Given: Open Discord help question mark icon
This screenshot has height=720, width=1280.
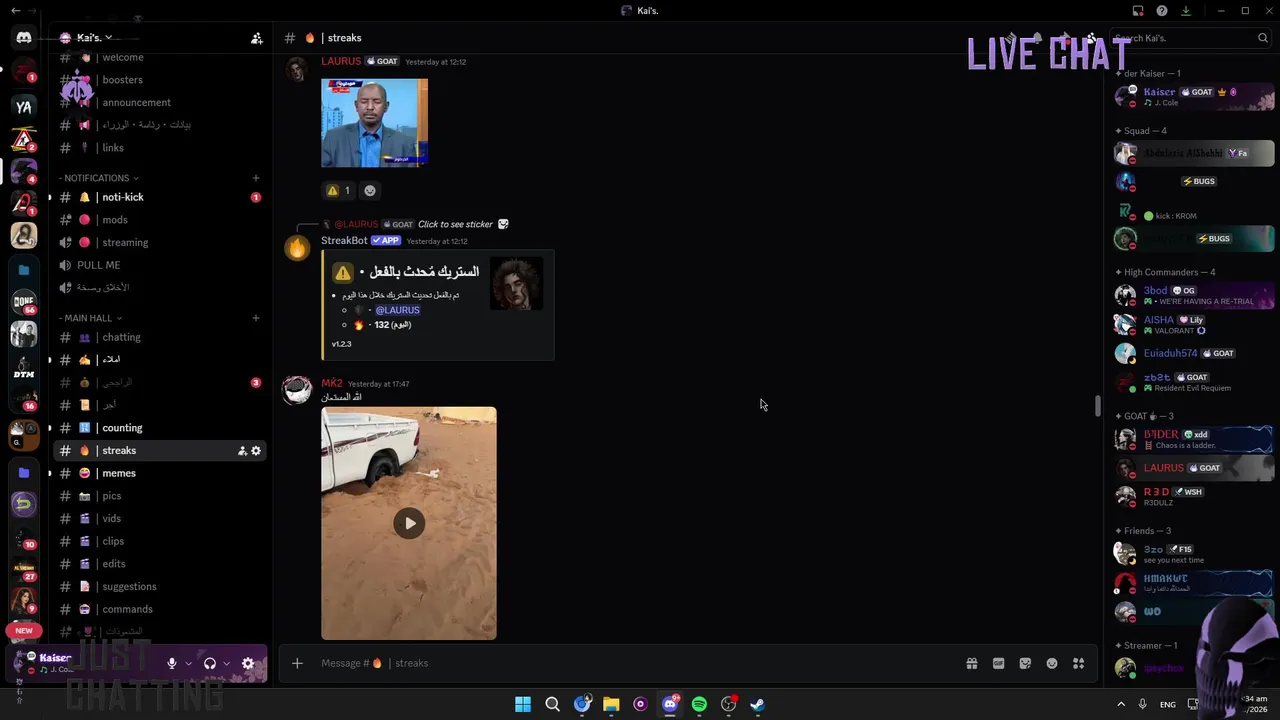Looking at the screenshot, I should (x=1162, y=11).
